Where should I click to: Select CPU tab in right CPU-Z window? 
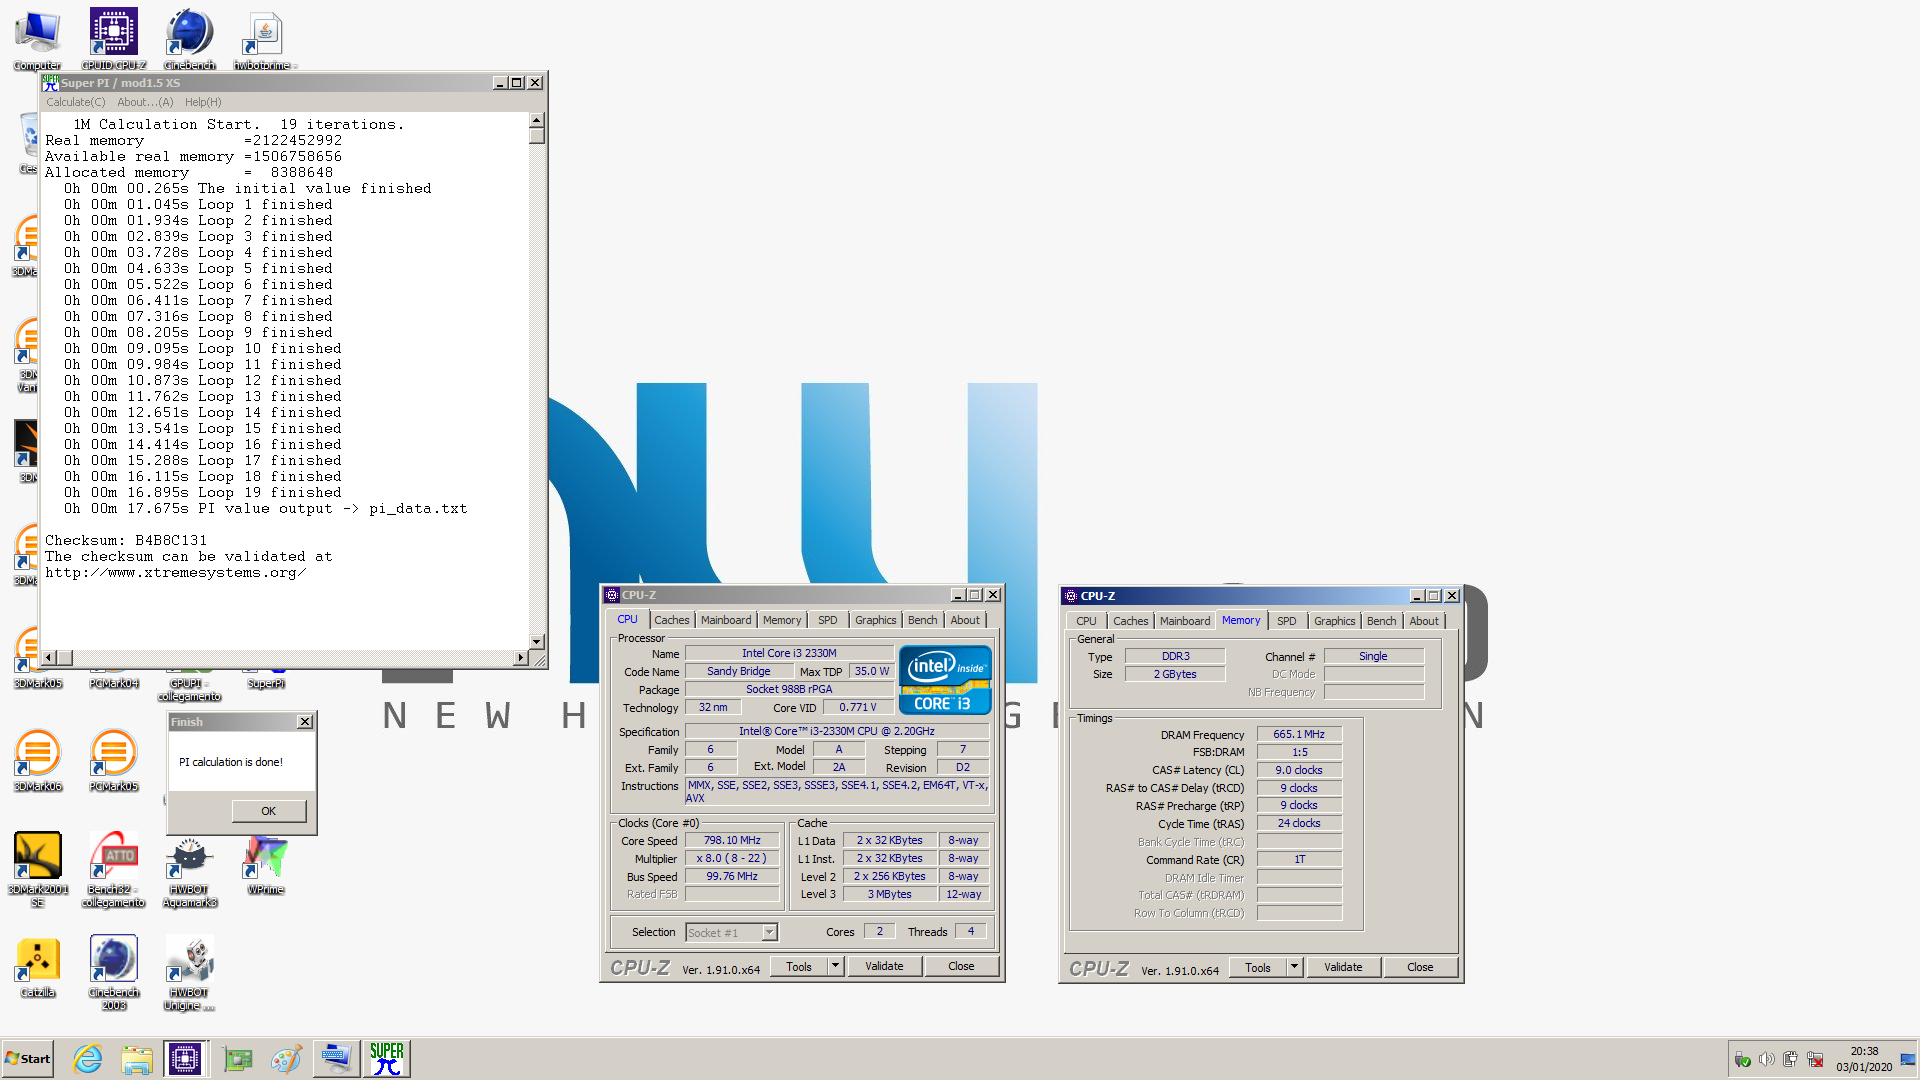pos(1086,621)
